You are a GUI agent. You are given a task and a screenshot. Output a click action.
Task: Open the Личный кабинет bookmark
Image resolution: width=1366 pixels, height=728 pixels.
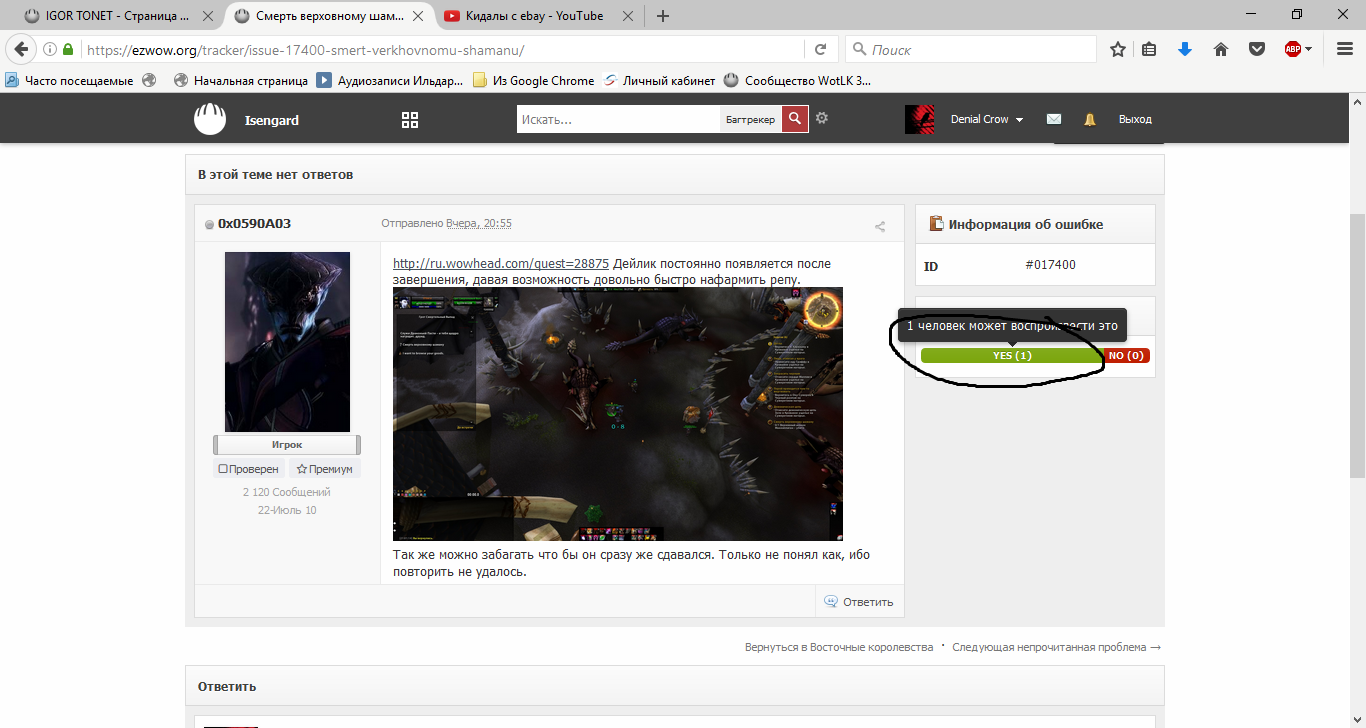pyautogui.click(x=659, y=81)
